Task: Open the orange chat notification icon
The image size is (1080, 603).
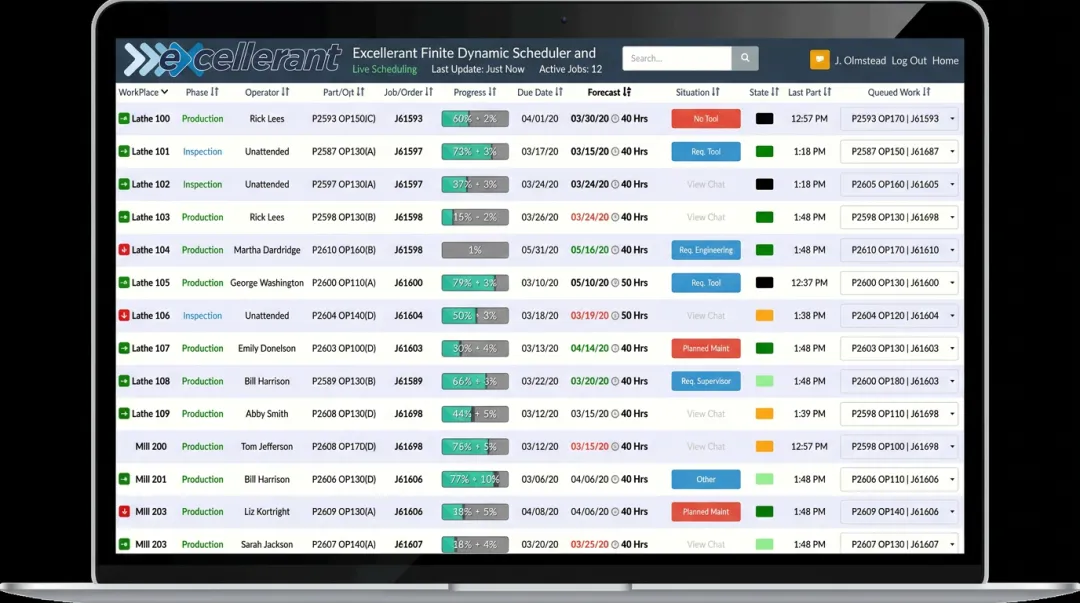Action: (819, 60)
